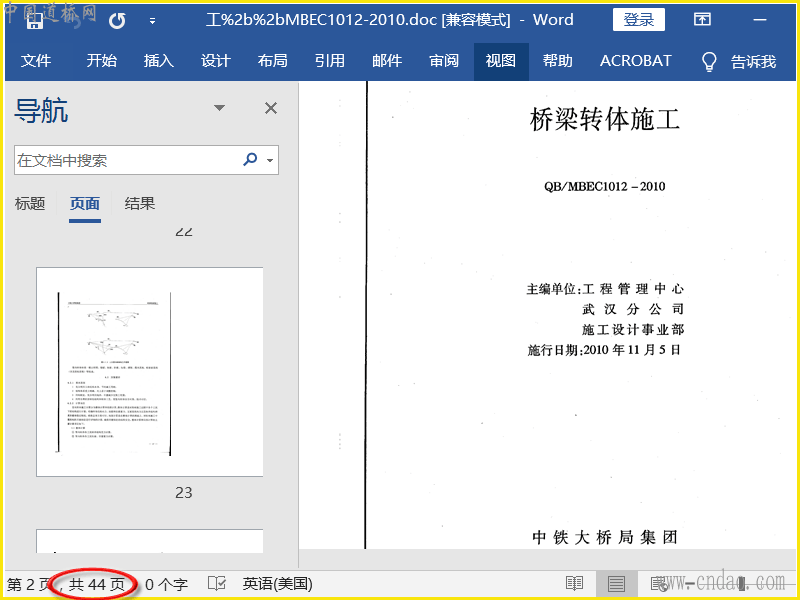Switch to the 设计 ribbon tab
This screenshot has height=600, width=800.
pos(215,61)
